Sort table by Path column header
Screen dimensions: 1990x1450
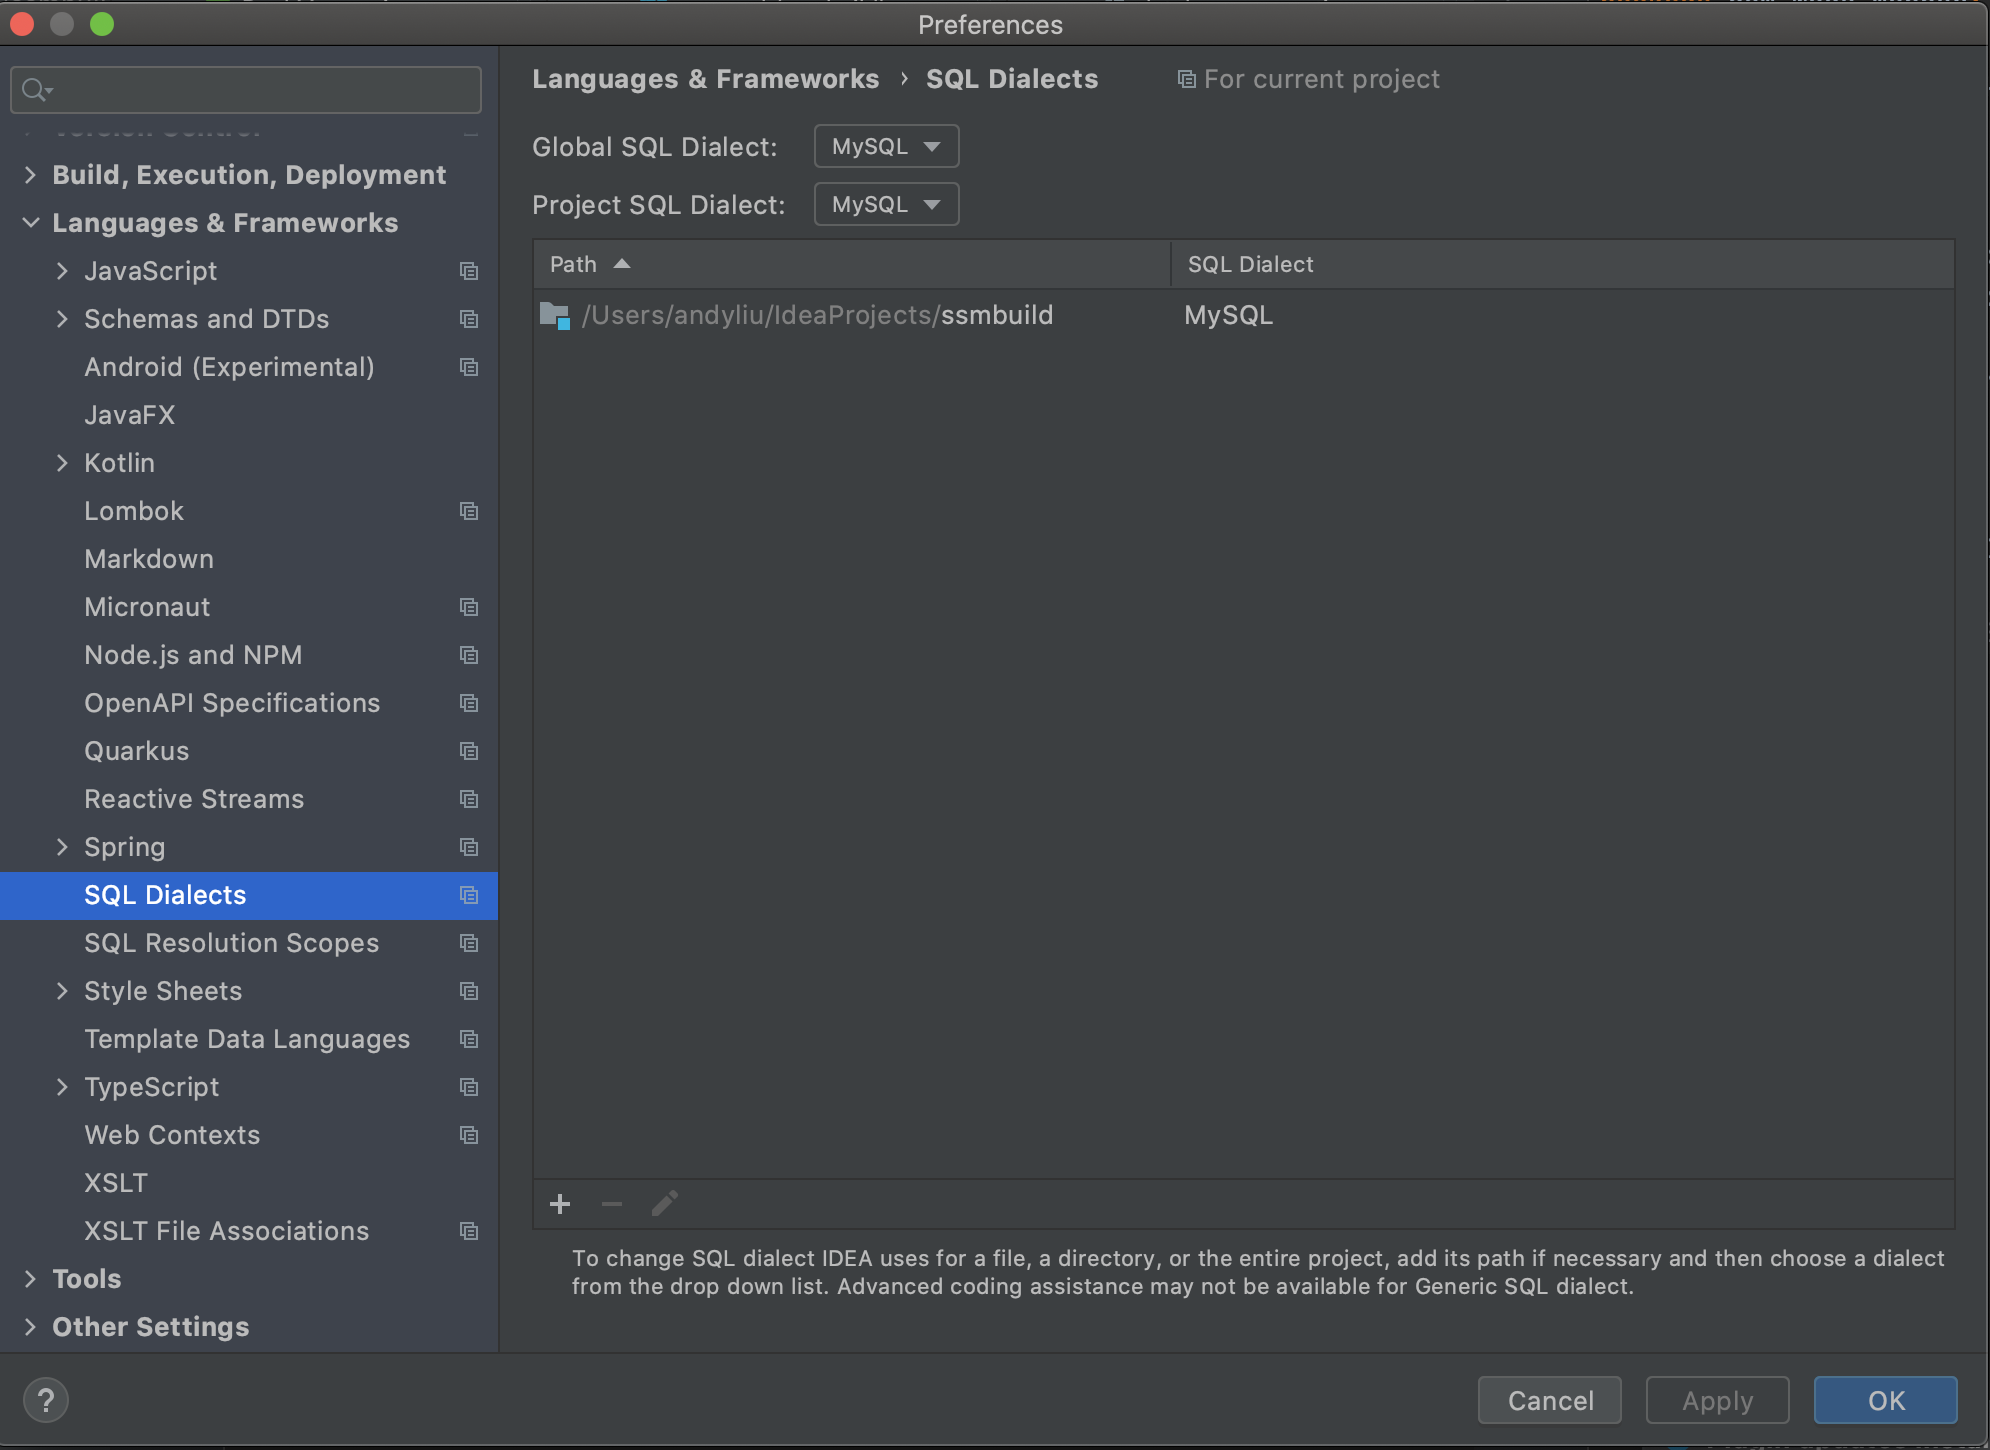574,265
